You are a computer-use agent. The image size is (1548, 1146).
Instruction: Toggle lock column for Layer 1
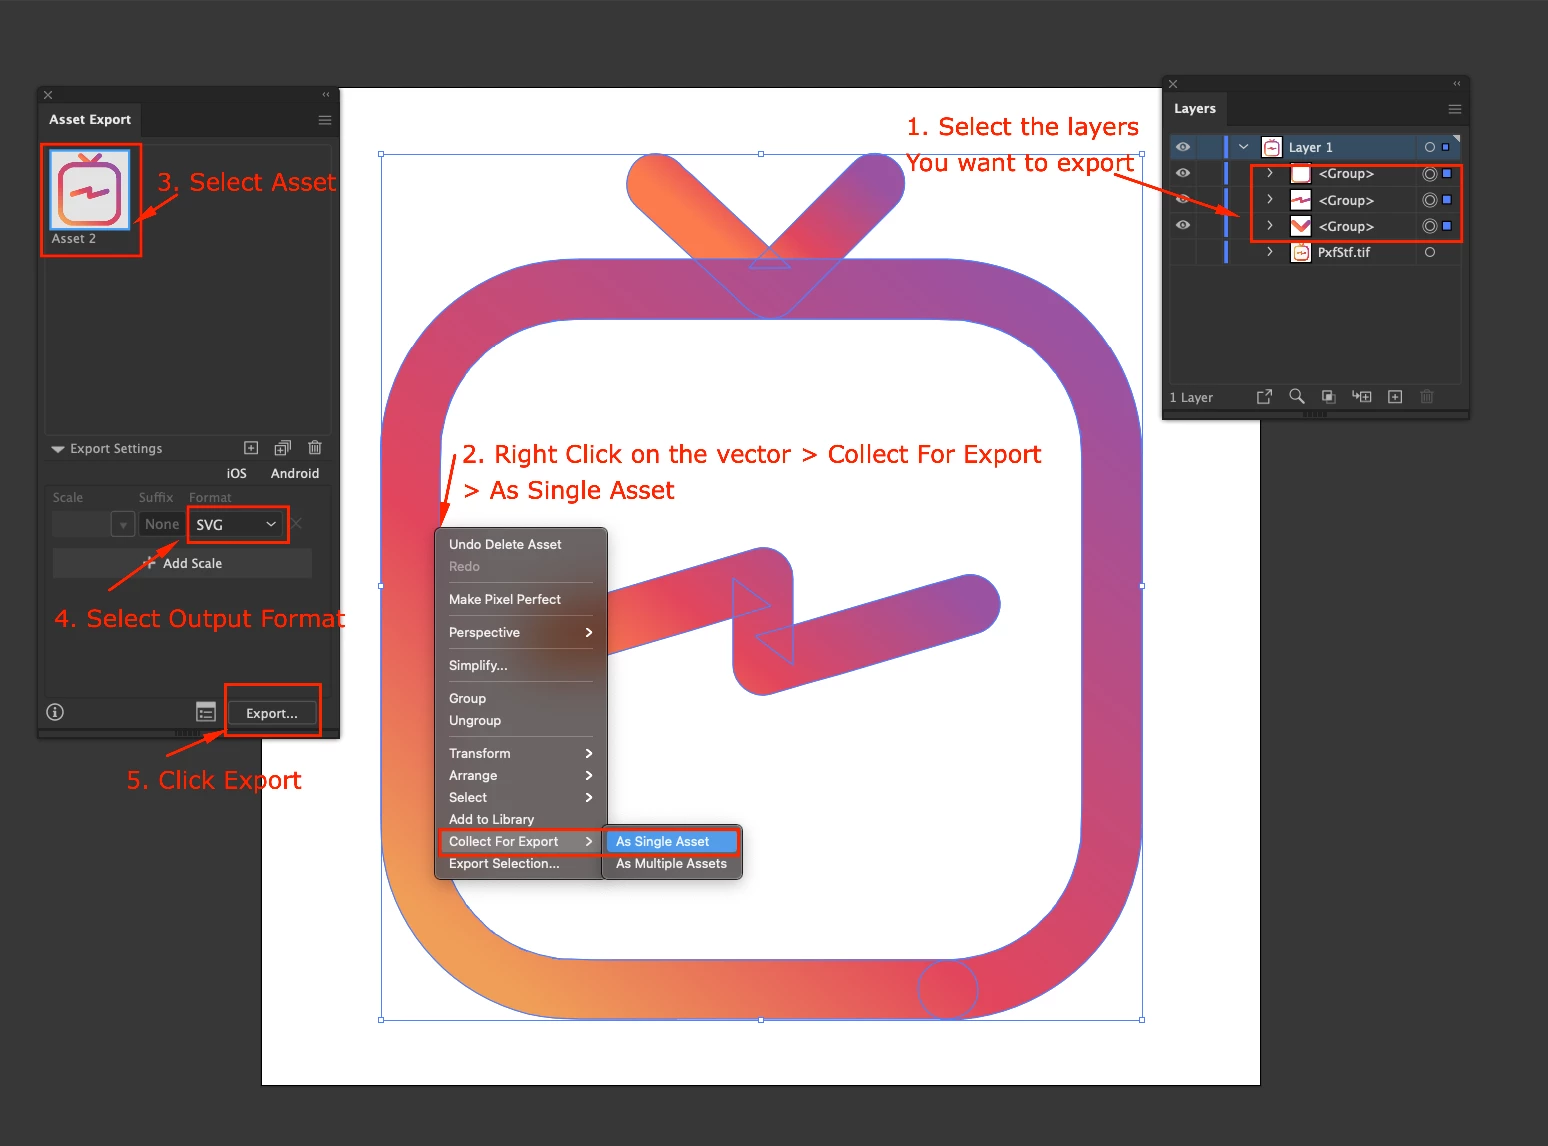click(1209, 147)
